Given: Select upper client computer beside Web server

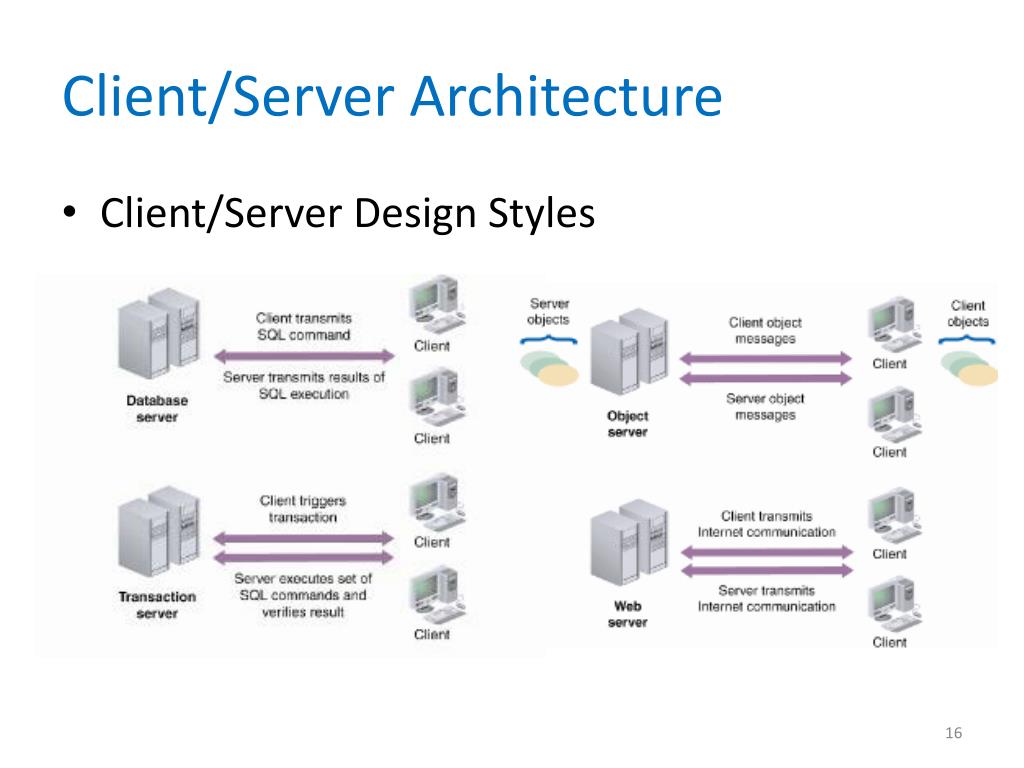Looking at the screenshot, I should pyautogui.click(x=894, y=515).
